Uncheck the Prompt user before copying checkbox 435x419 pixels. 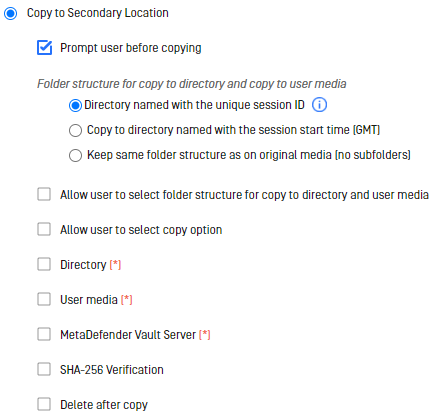tap(44, 48)
